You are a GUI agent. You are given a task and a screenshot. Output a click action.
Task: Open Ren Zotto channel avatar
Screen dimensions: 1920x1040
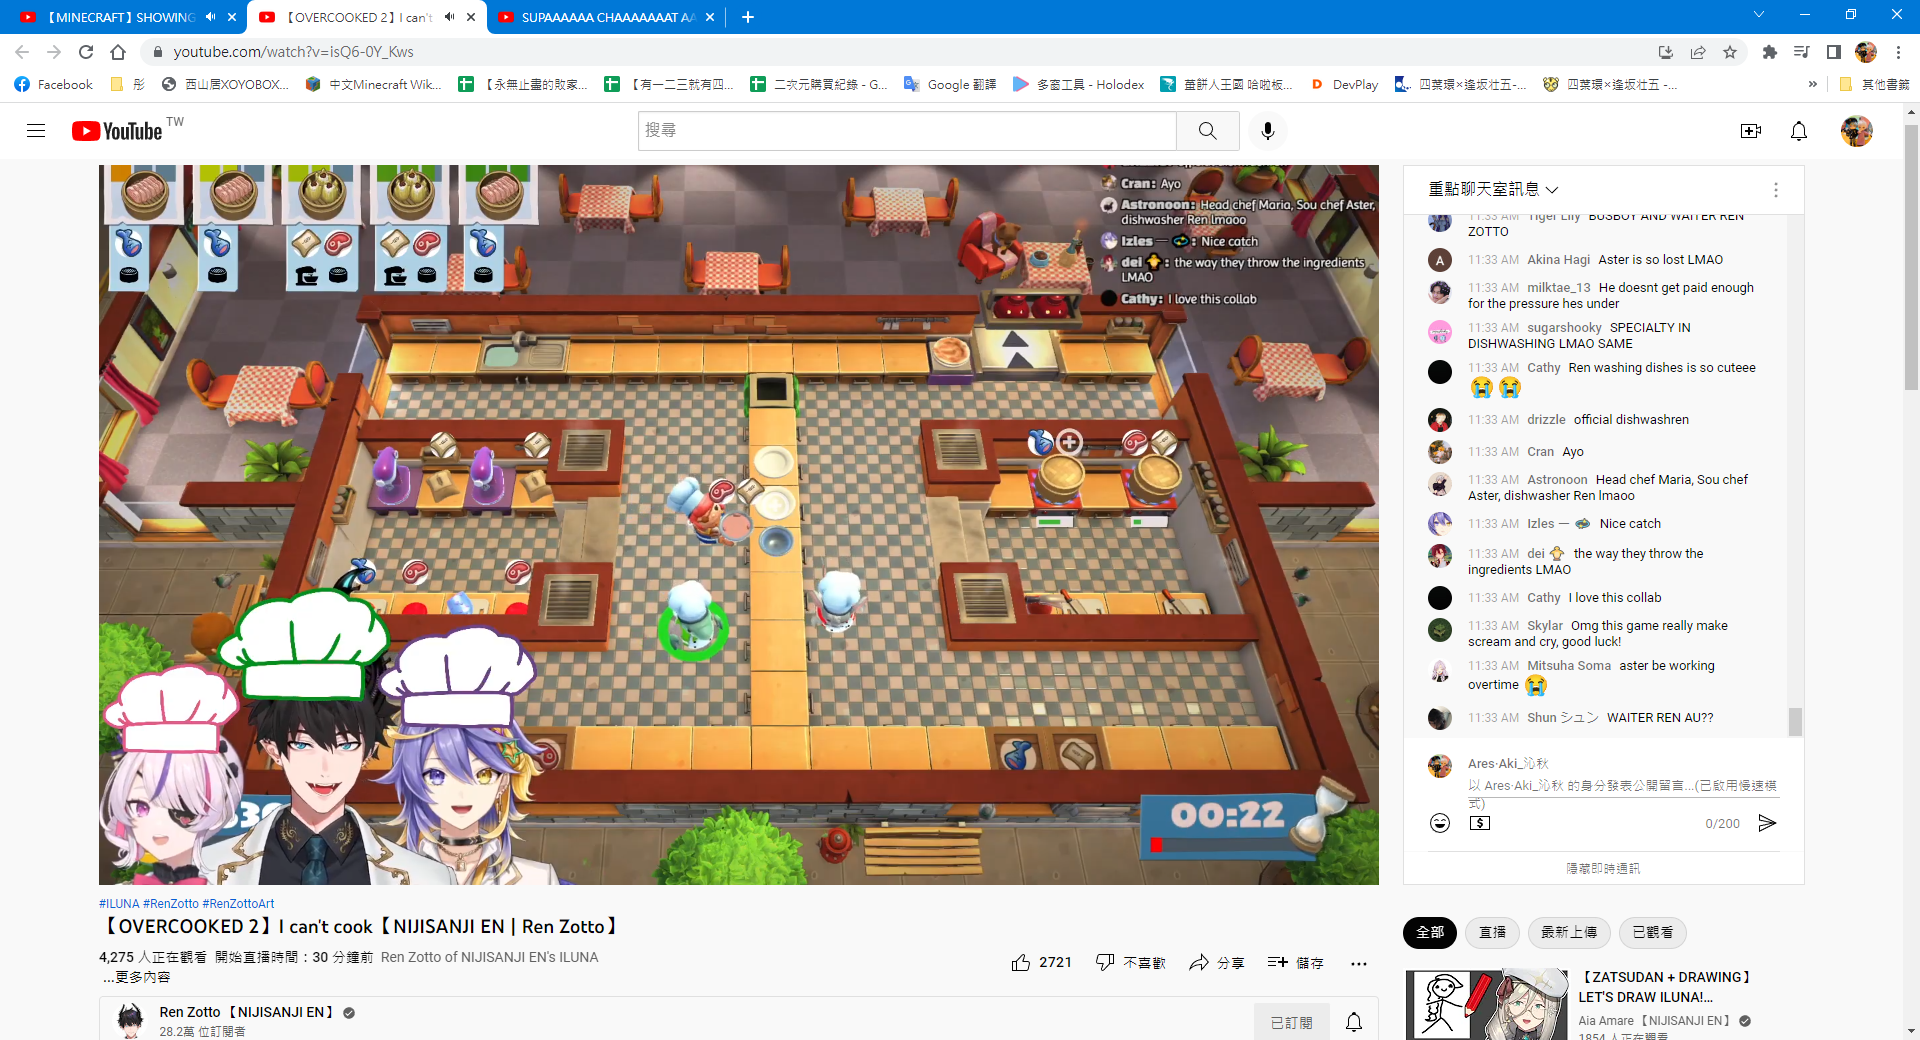(x=131, y=1020)
